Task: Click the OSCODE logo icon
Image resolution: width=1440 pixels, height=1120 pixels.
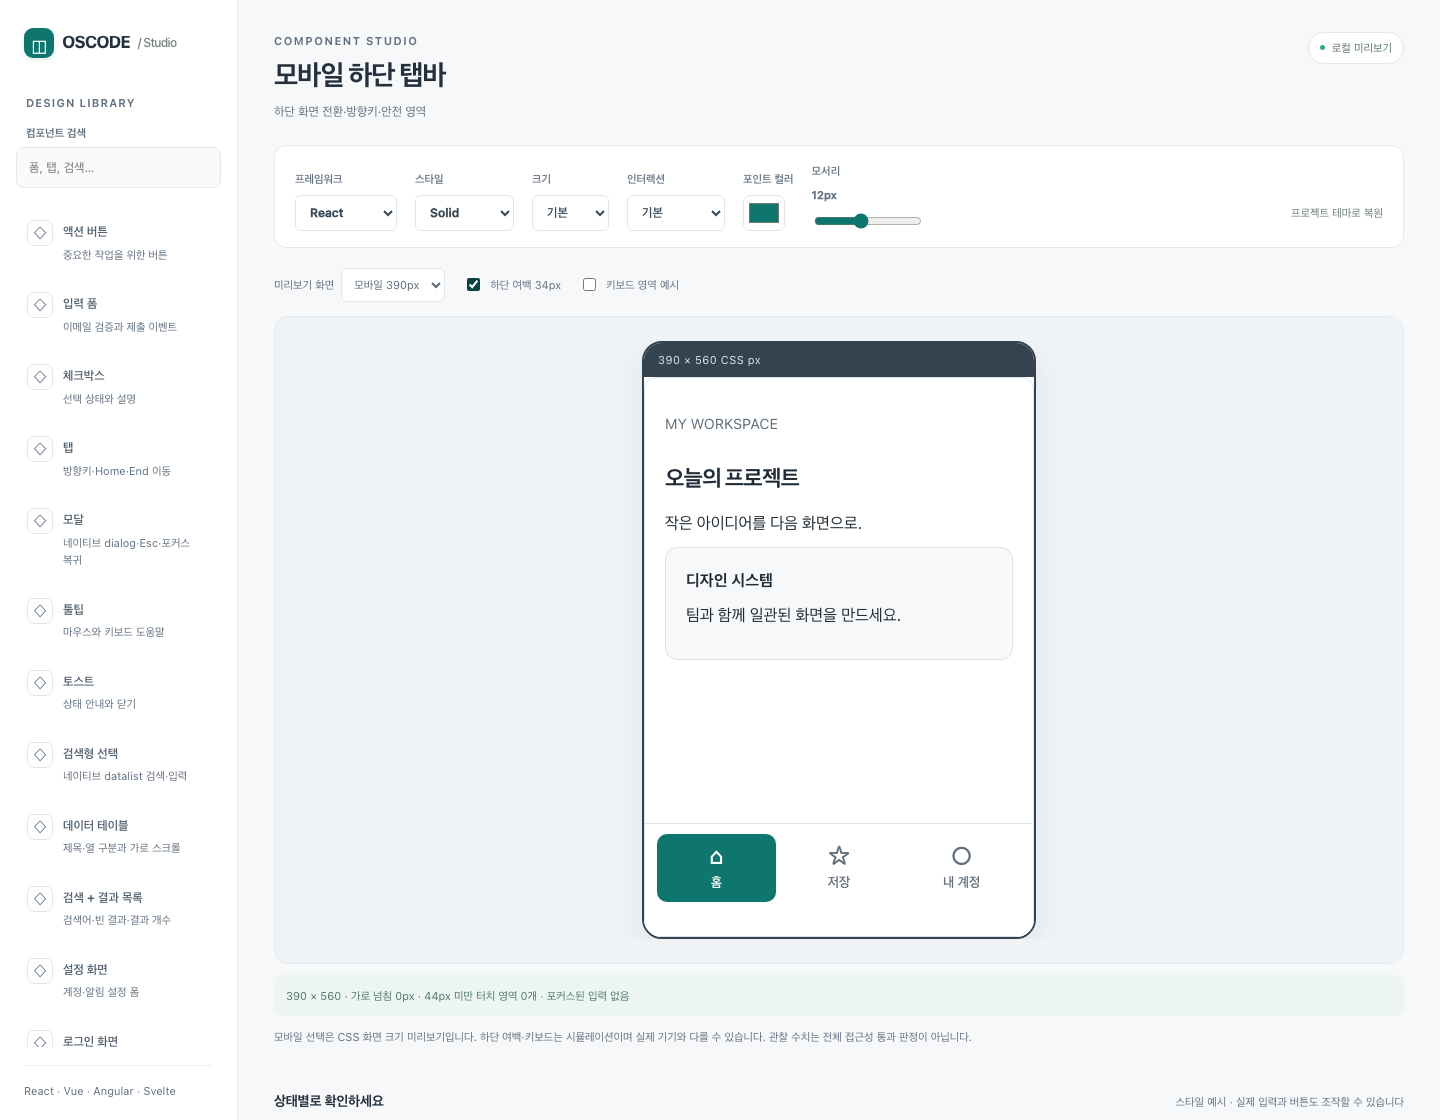Action: point(39,43)
